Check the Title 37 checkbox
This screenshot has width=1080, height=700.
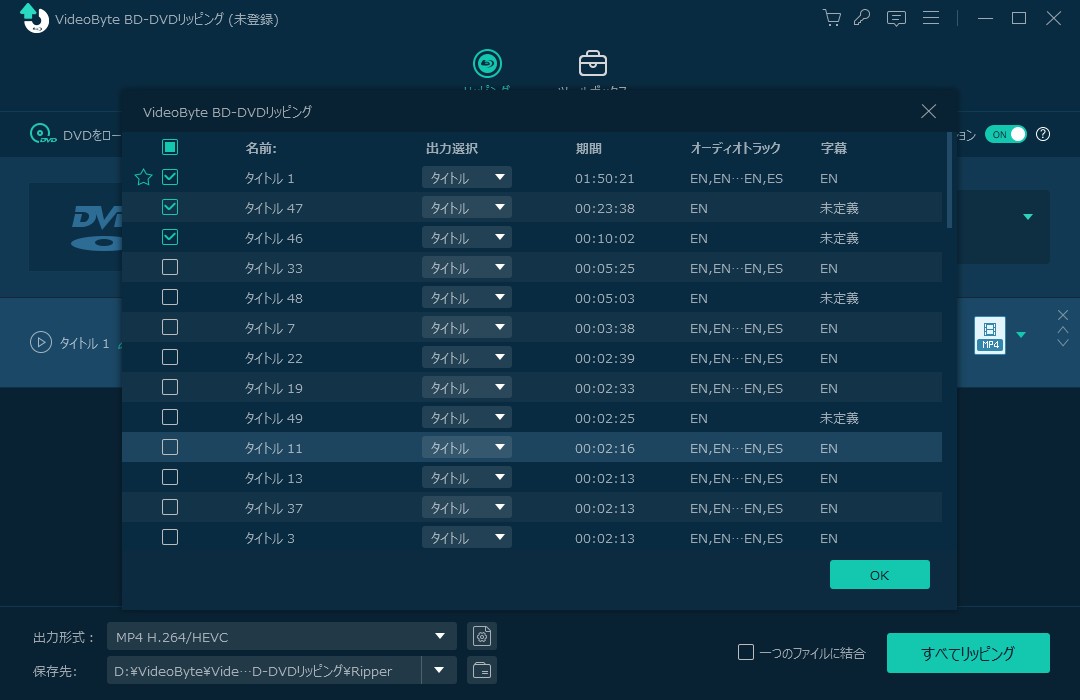click(x=170, y=507)
